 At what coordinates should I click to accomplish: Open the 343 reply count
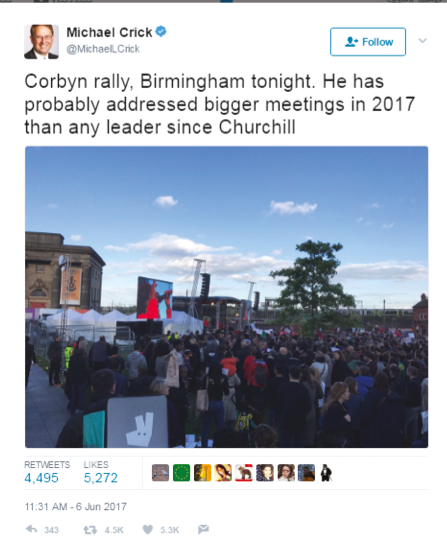pos(51,530)
